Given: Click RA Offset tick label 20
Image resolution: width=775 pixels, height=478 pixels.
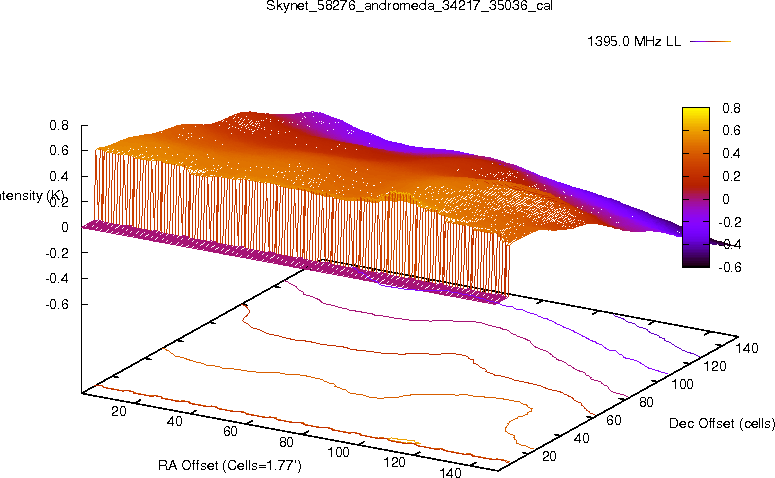Looking at the screenshot, I should tap(119, 411).
